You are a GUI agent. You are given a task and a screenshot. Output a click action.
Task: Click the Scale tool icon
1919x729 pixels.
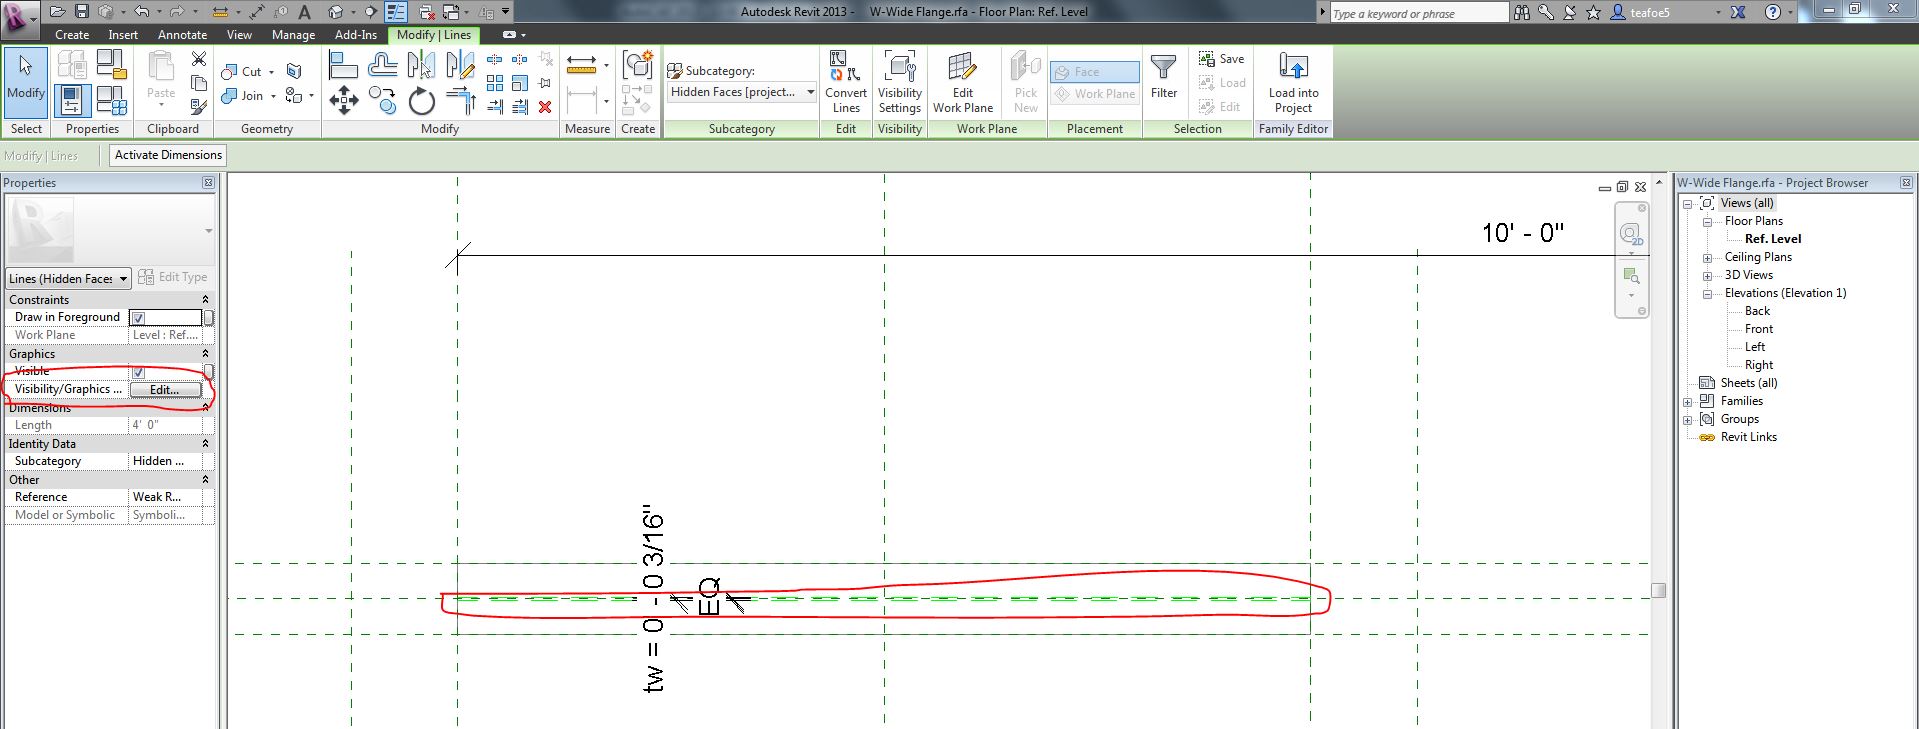point(520,83)
